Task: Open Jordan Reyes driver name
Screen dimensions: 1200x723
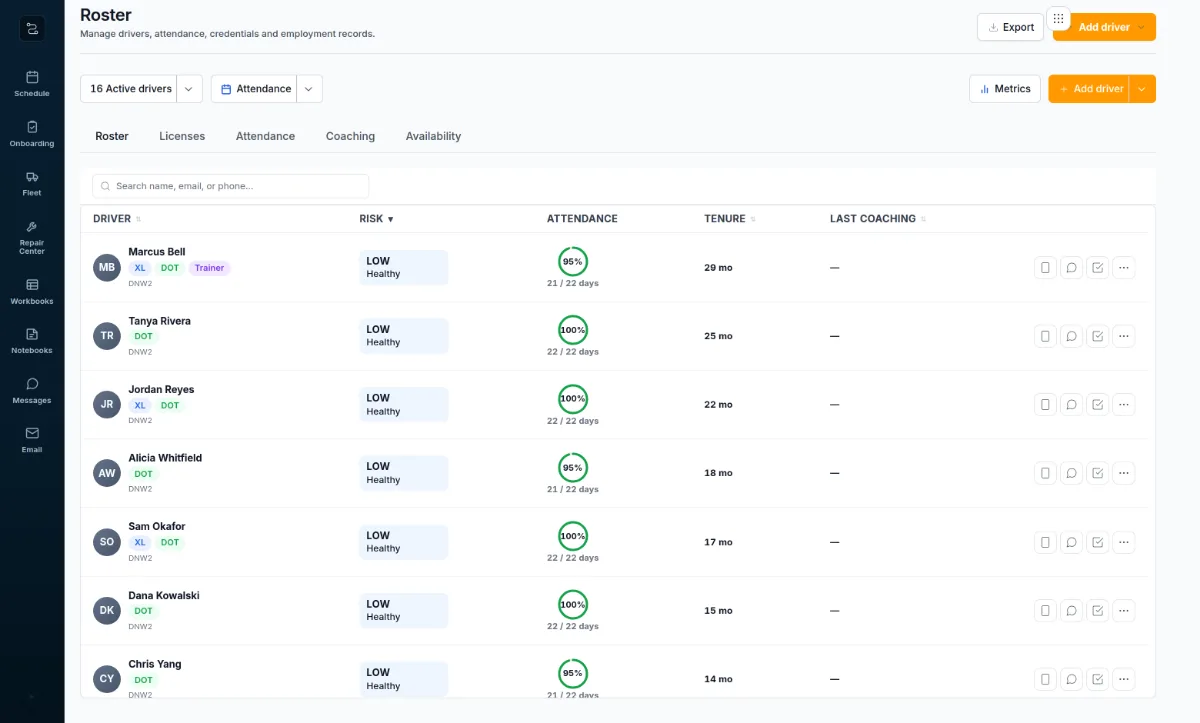Action: pos(161,390)
